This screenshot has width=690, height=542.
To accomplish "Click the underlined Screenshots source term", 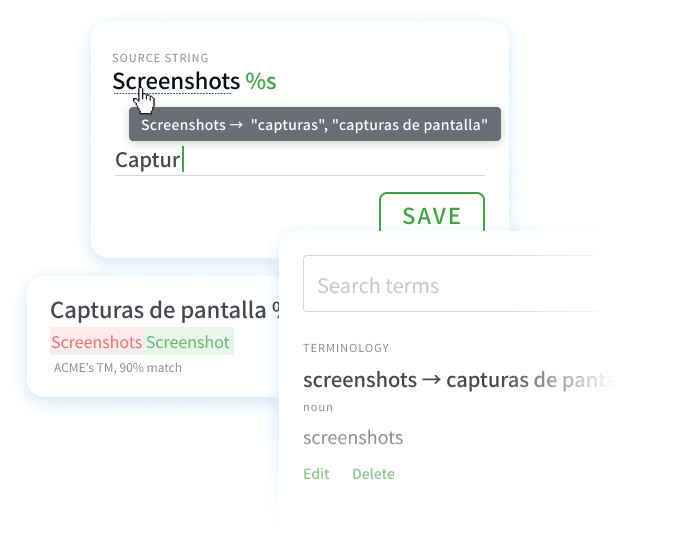I will [x=175, y=81].
